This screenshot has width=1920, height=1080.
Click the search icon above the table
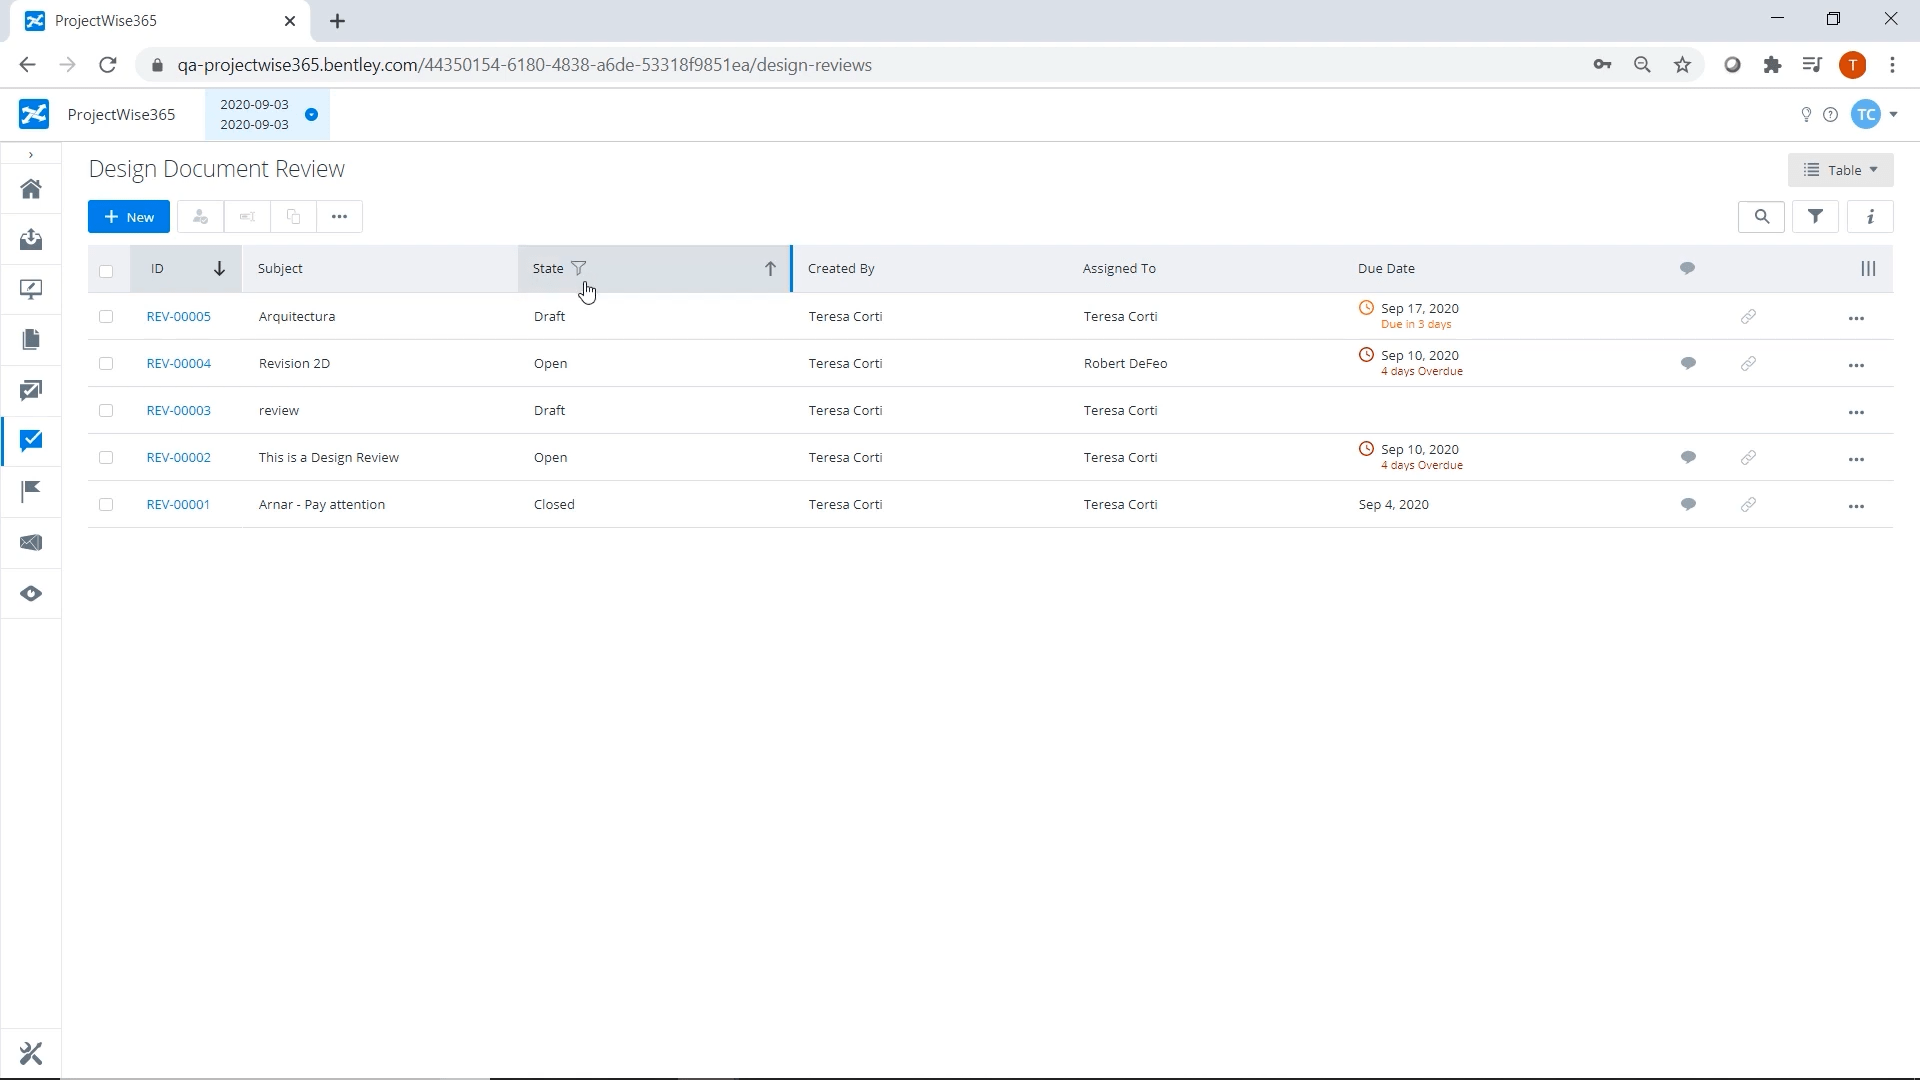tap(1761, 216)
